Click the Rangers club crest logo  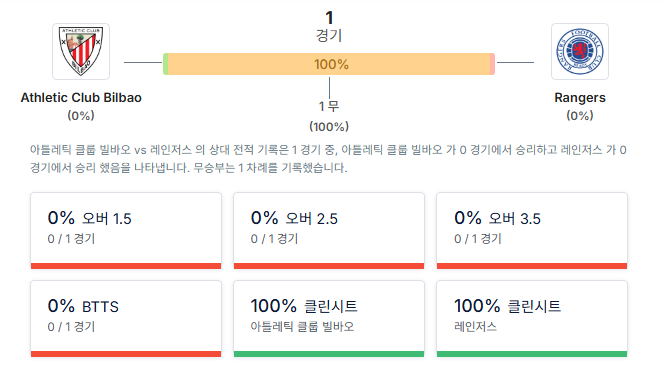click(580, 51)
